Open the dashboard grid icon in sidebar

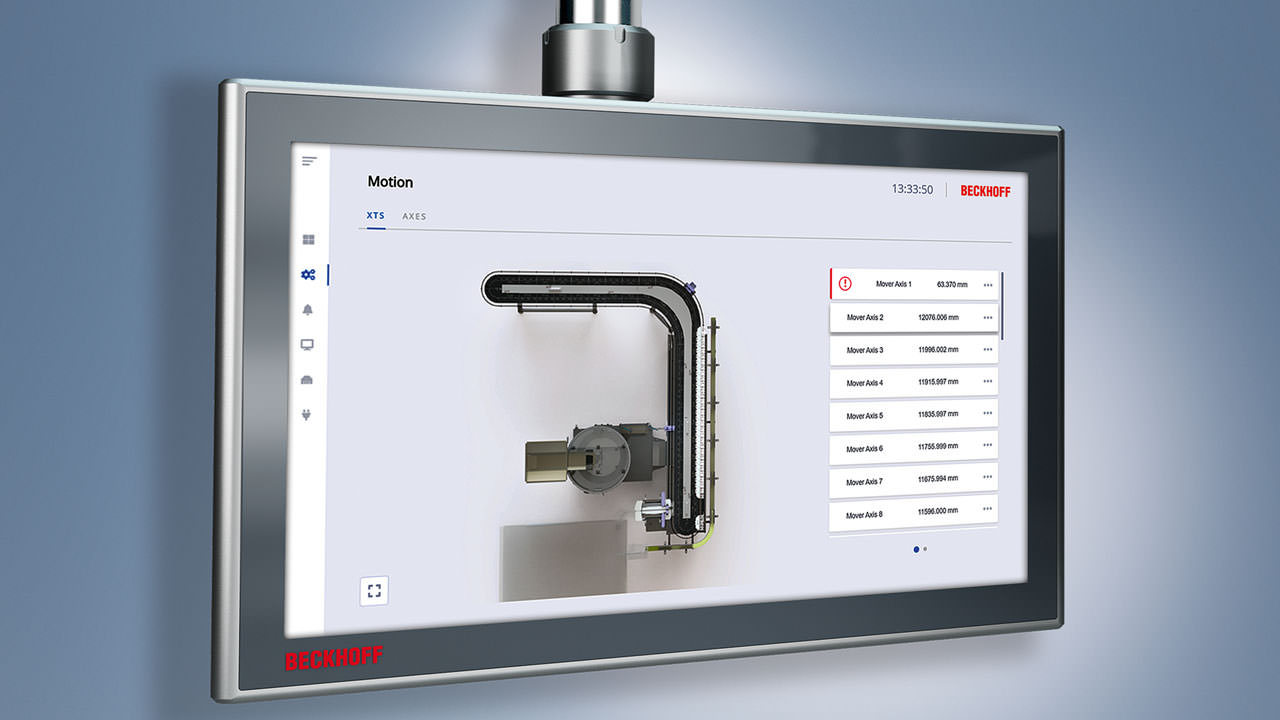[308, 239]
